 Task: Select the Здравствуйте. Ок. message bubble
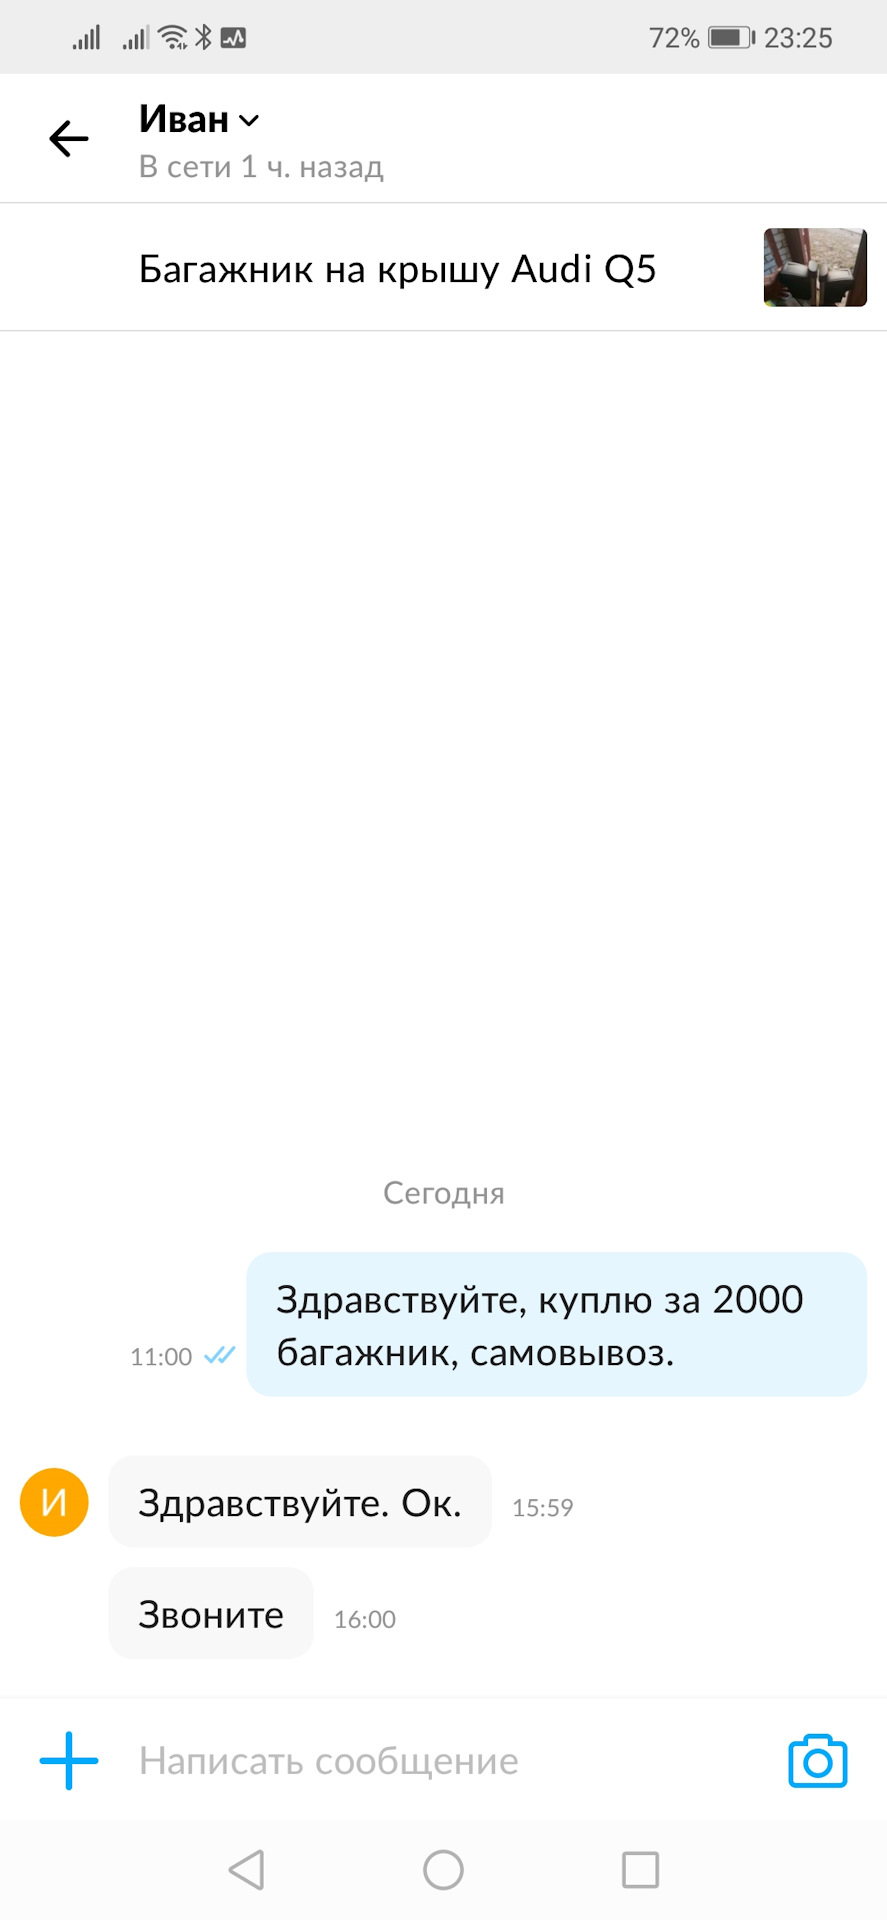[300, 1502]
